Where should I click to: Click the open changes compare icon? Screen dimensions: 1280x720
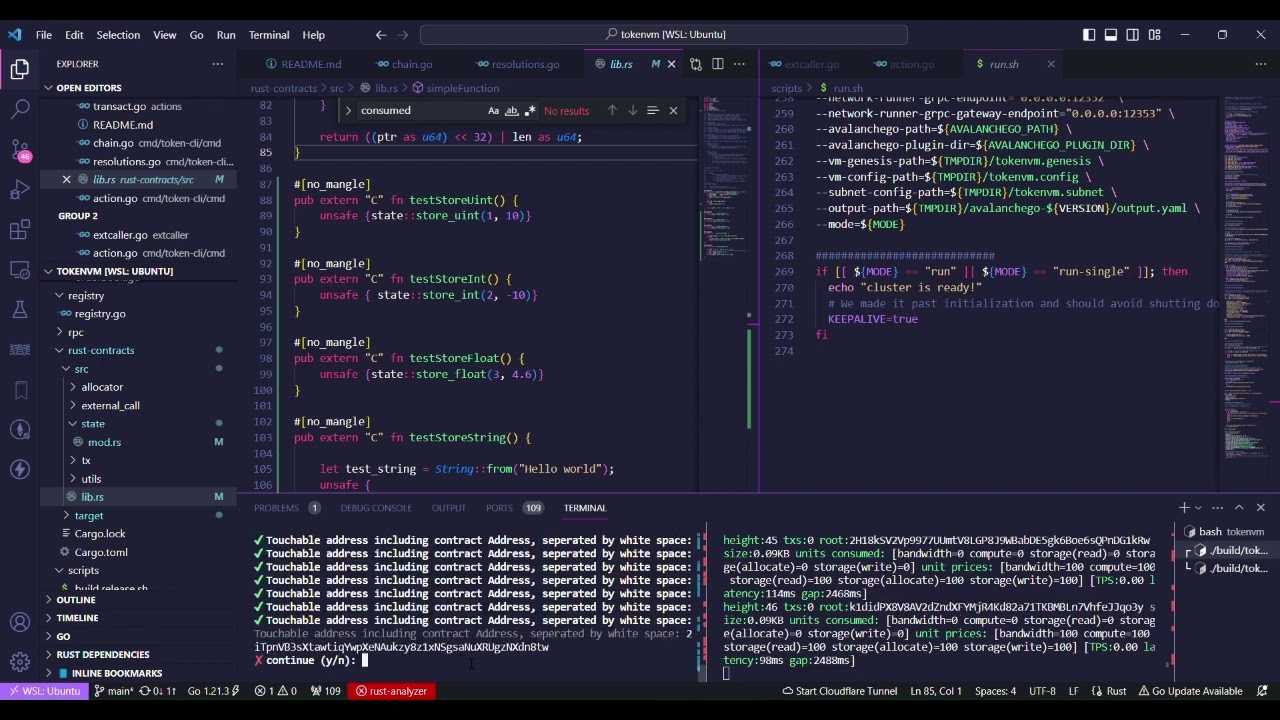tap(696, 64)
